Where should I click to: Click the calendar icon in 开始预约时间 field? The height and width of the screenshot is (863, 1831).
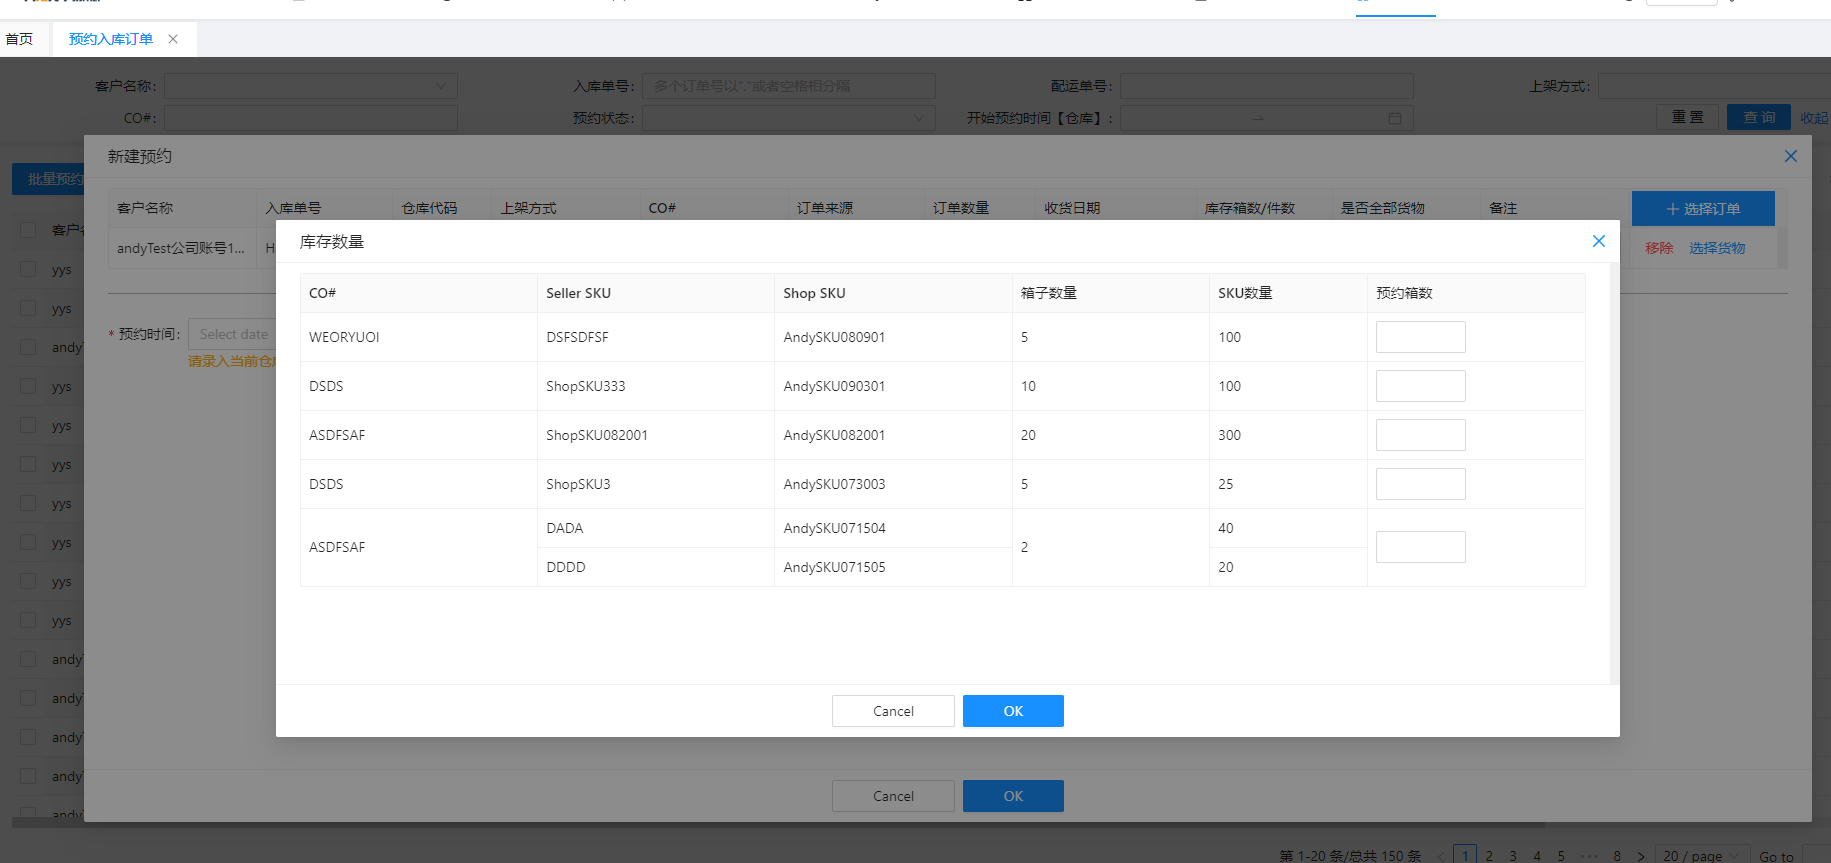[1394, 118]
